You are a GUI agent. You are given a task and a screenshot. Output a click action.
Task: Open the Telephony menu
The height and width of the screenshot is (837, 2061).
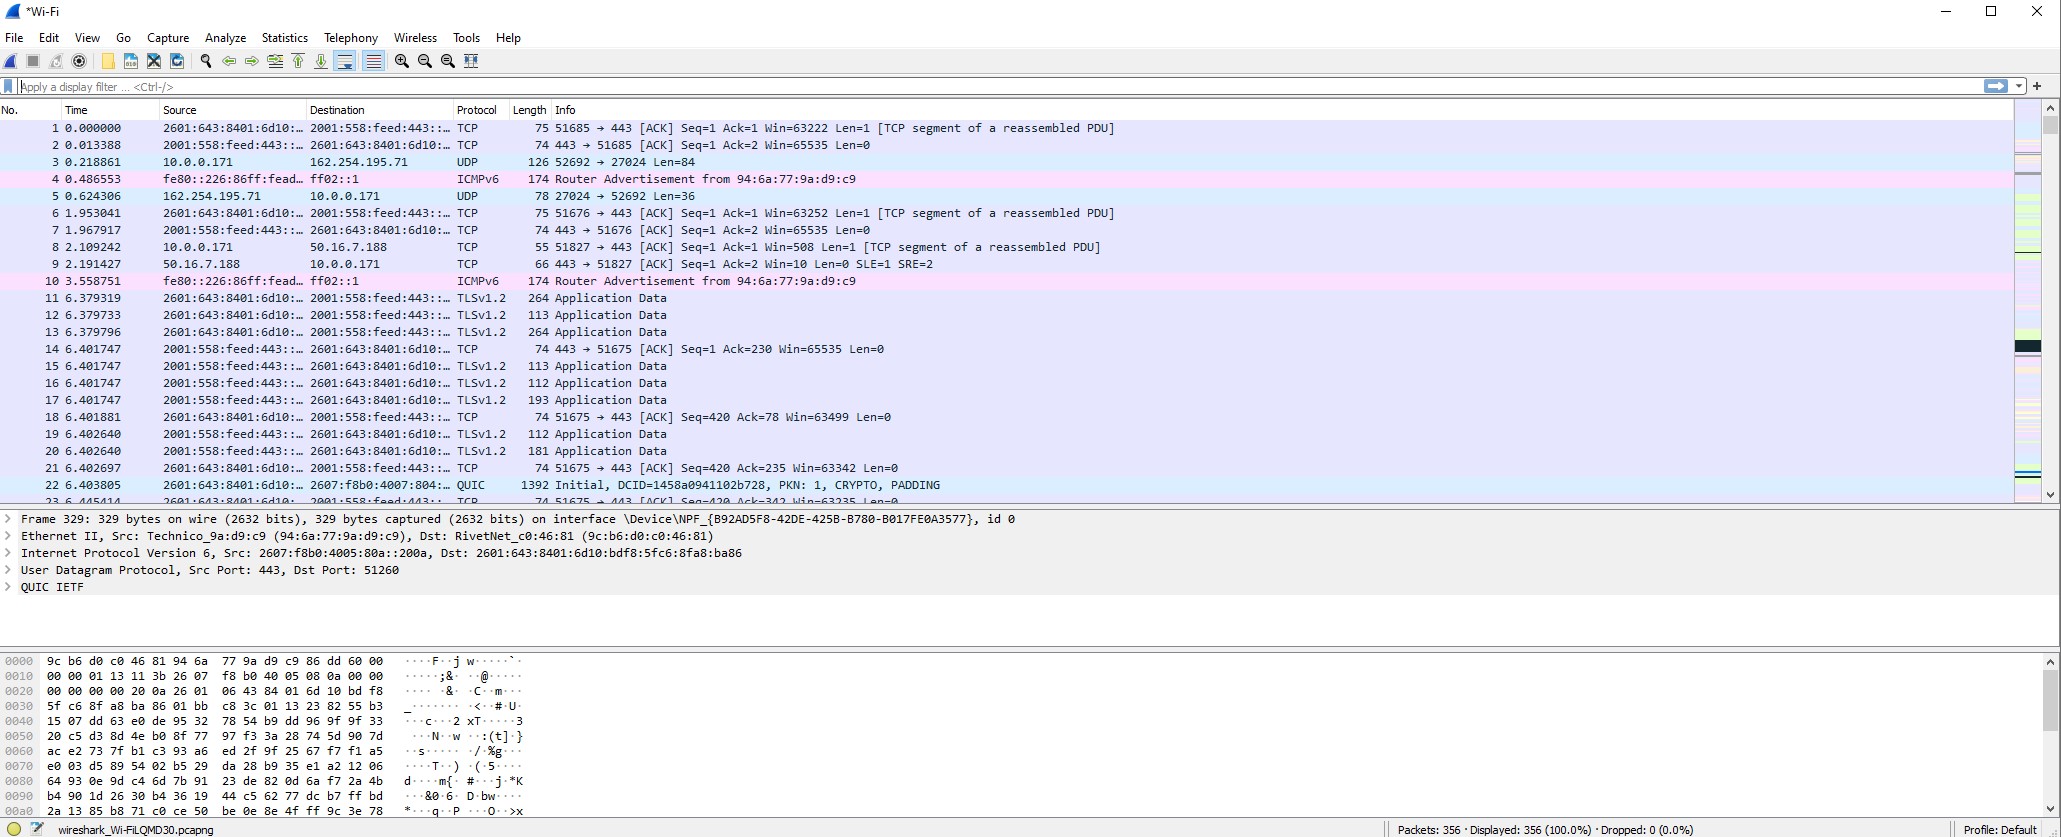pyautogui.click(x=351, y=38)
